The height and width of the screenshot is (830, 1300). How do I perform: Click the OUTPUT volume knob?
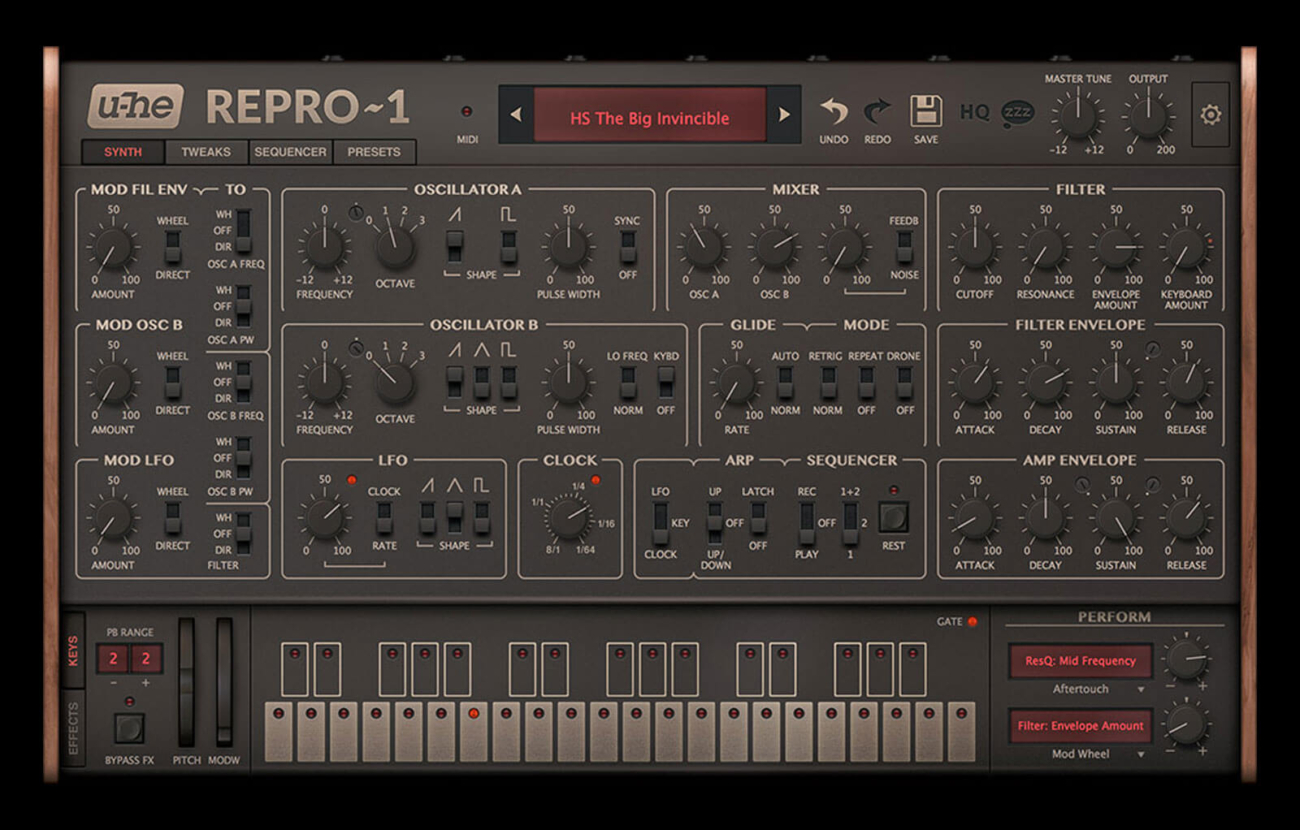coord(1147,118)
